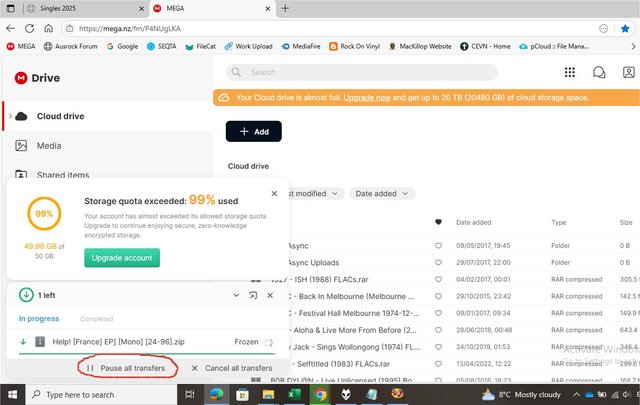This screenshot has height=405, width=640.
Task: Open Excel from the taskbar
Action: (x=294, y=394)
